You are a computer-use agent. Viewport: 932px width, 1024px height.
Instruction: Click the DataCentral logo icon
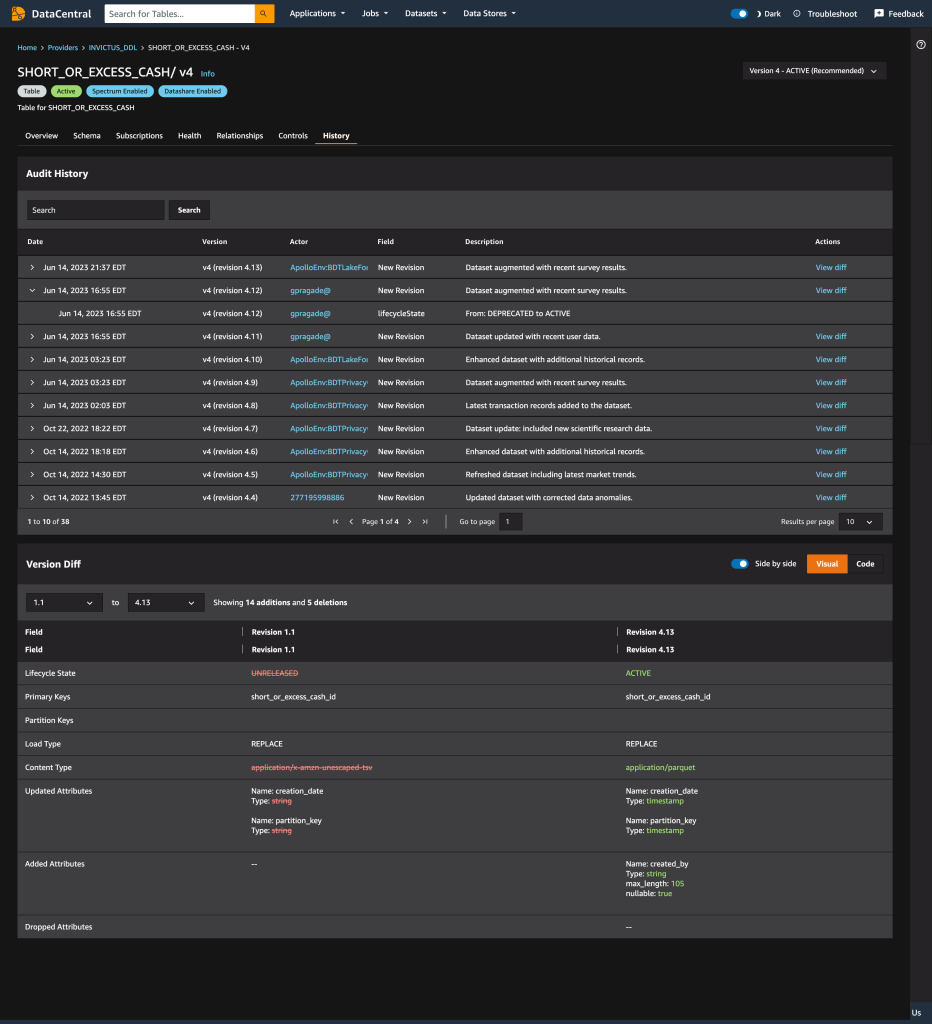click(x=18, y=13)
